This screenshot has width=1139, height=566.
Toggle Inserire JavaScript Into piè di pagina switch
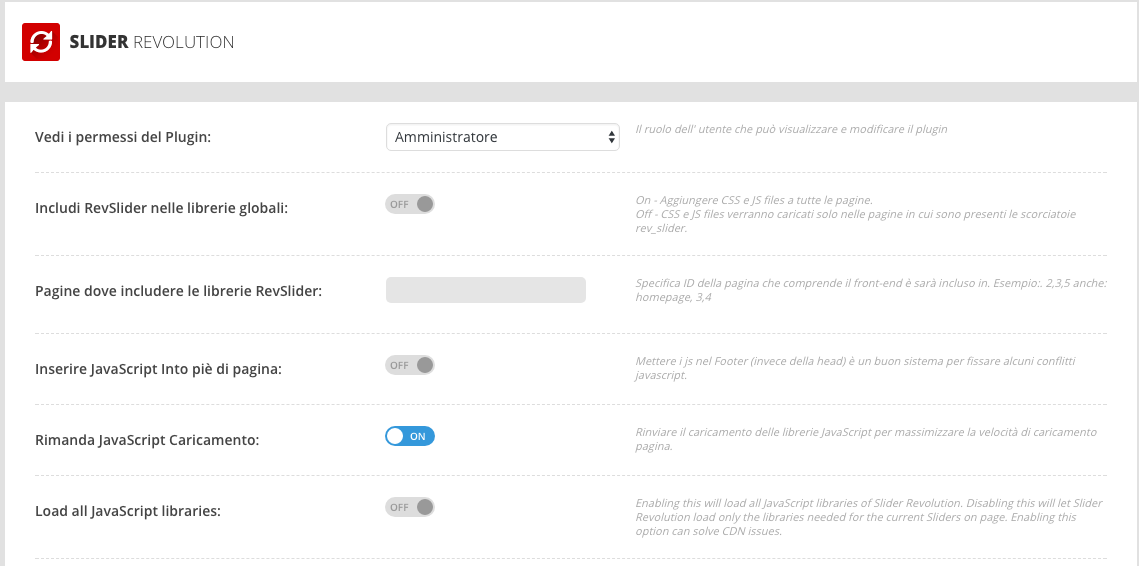click(410, 365)
